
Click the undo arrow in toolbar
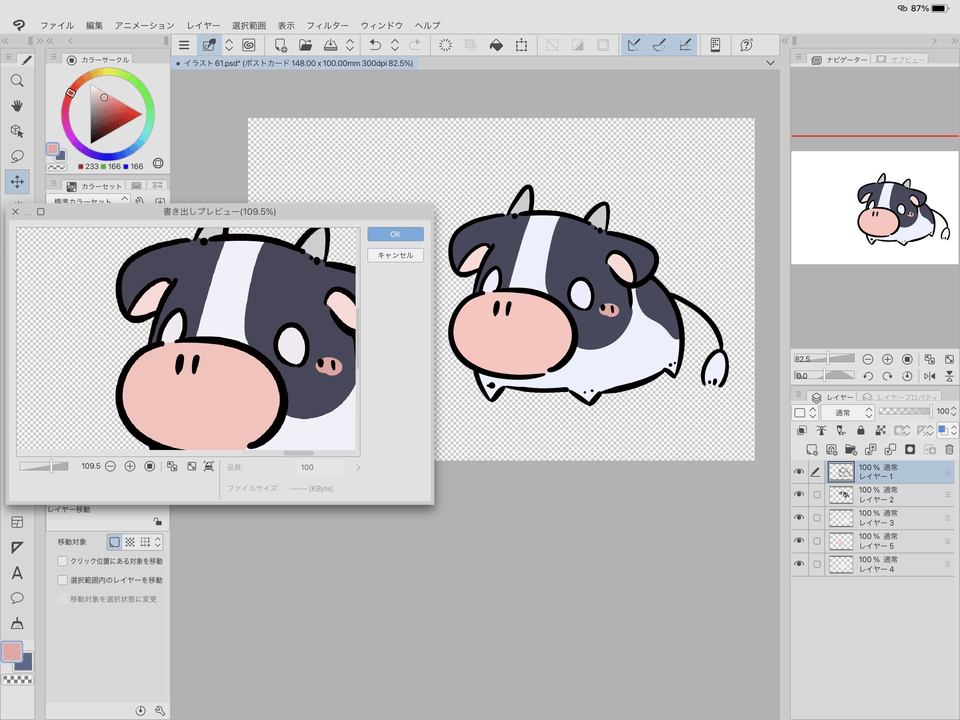point(375,45)
